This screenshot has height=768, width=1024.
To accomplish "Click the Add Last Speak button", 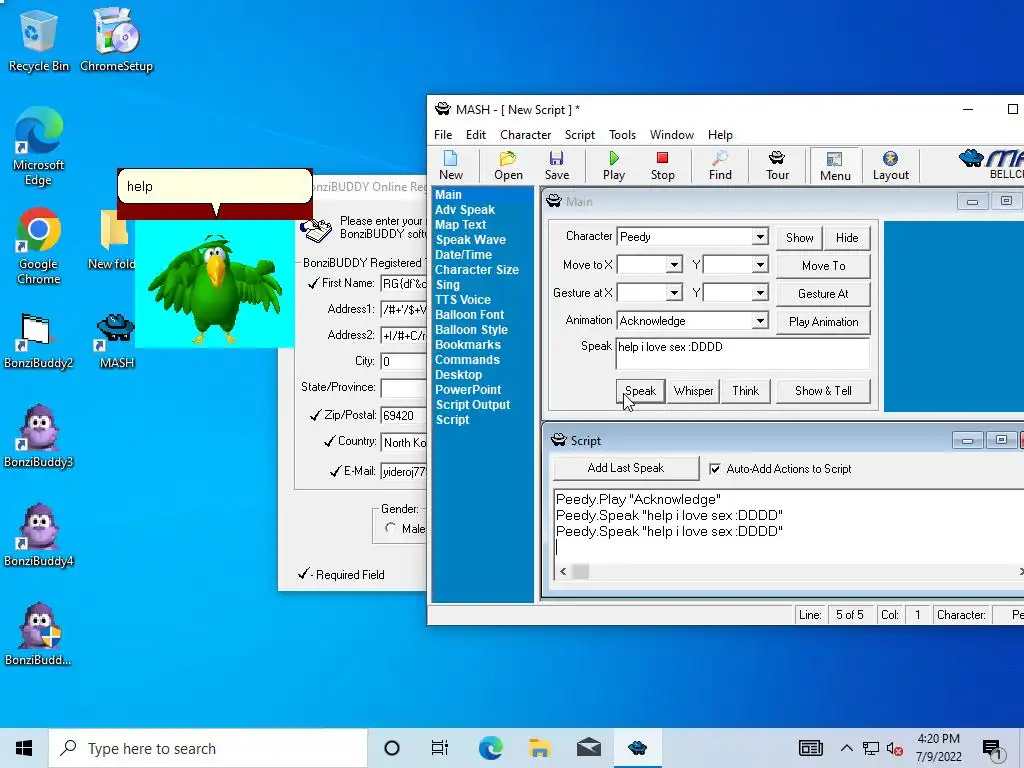I will [x=626, y=468].
